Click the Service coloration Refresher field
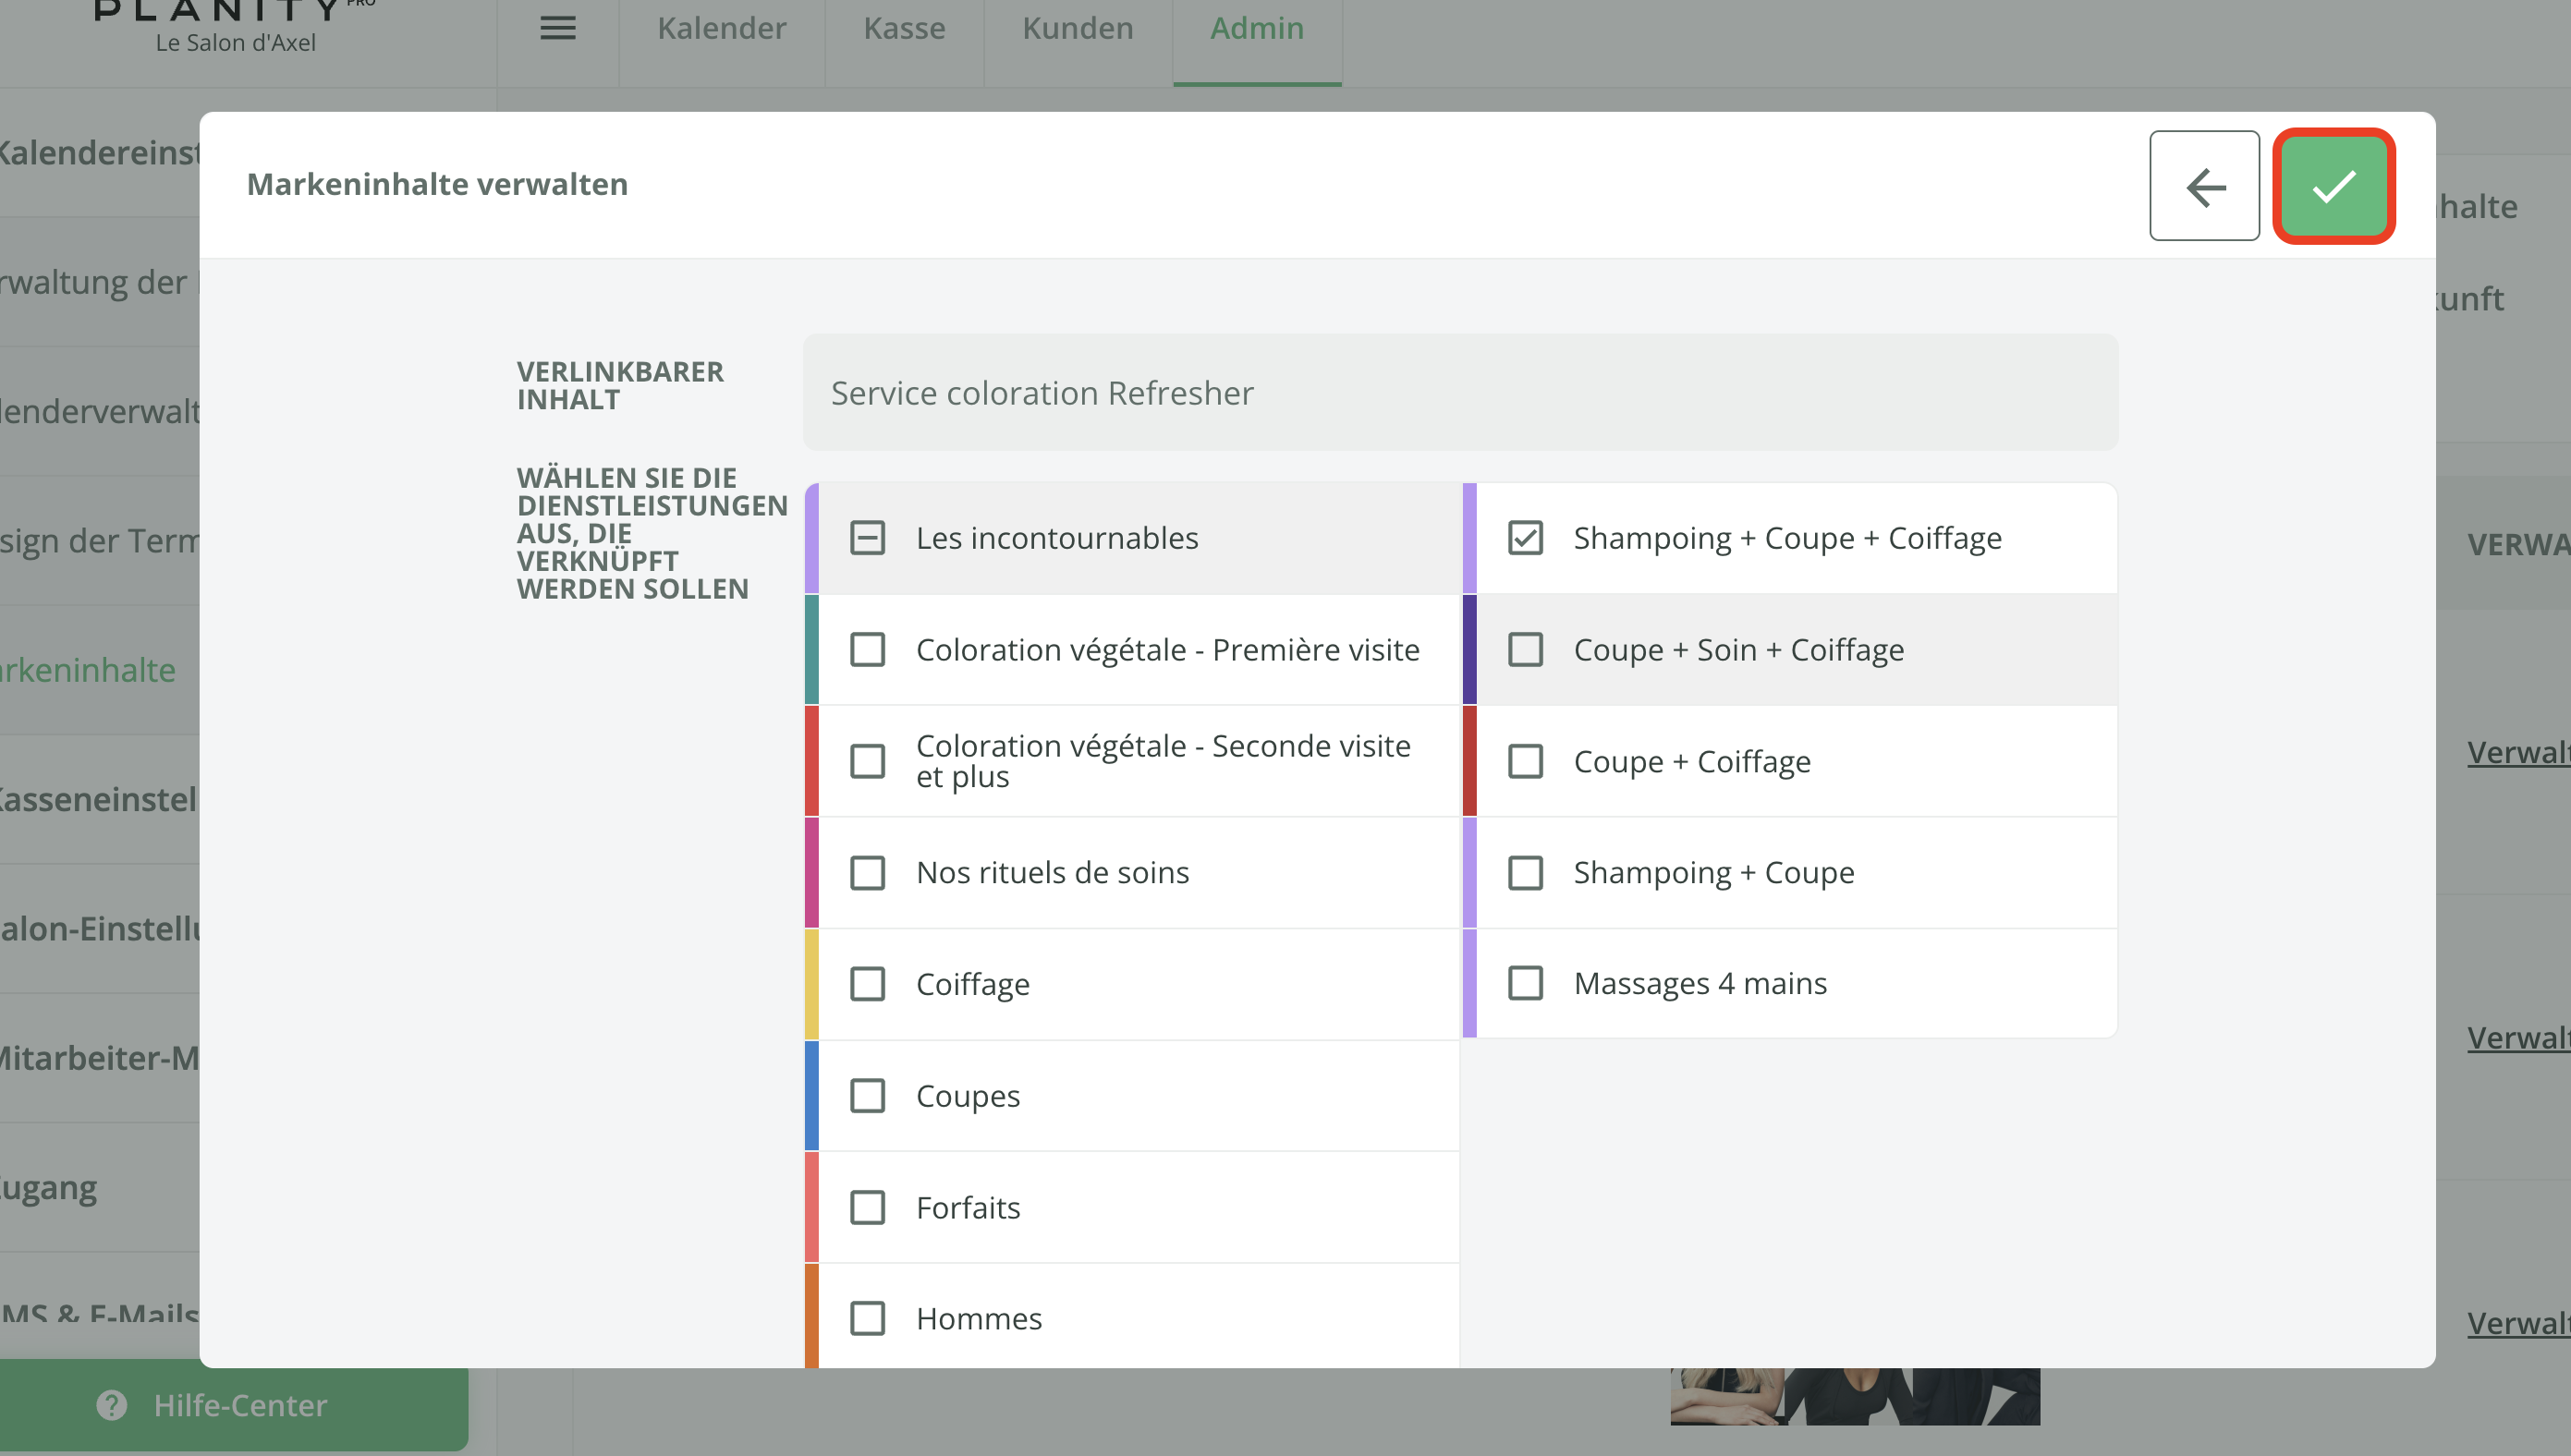Viewport: 2571px width, 1456px height. 1460,392
